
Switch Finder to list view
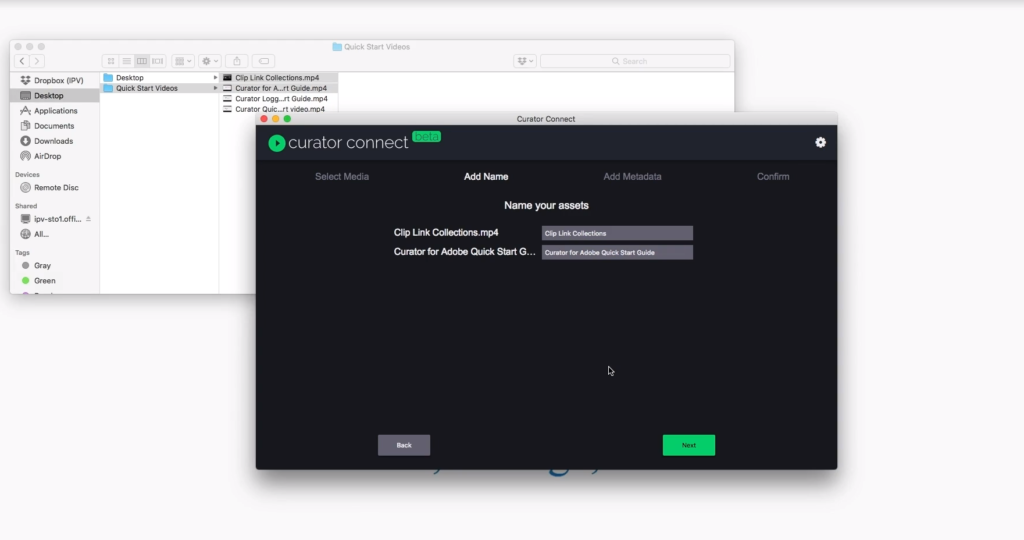126,61
